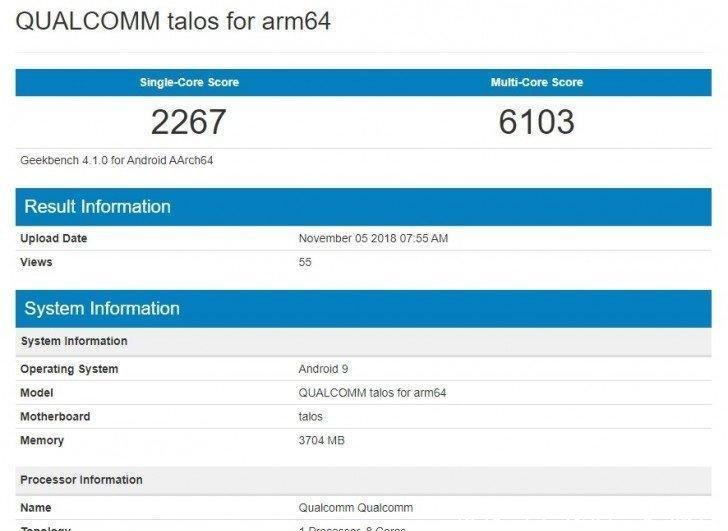Viewport: 728px width, 531px height.
Task: Select the Multi-Core Score column header
Action: [x=537, y=82]
